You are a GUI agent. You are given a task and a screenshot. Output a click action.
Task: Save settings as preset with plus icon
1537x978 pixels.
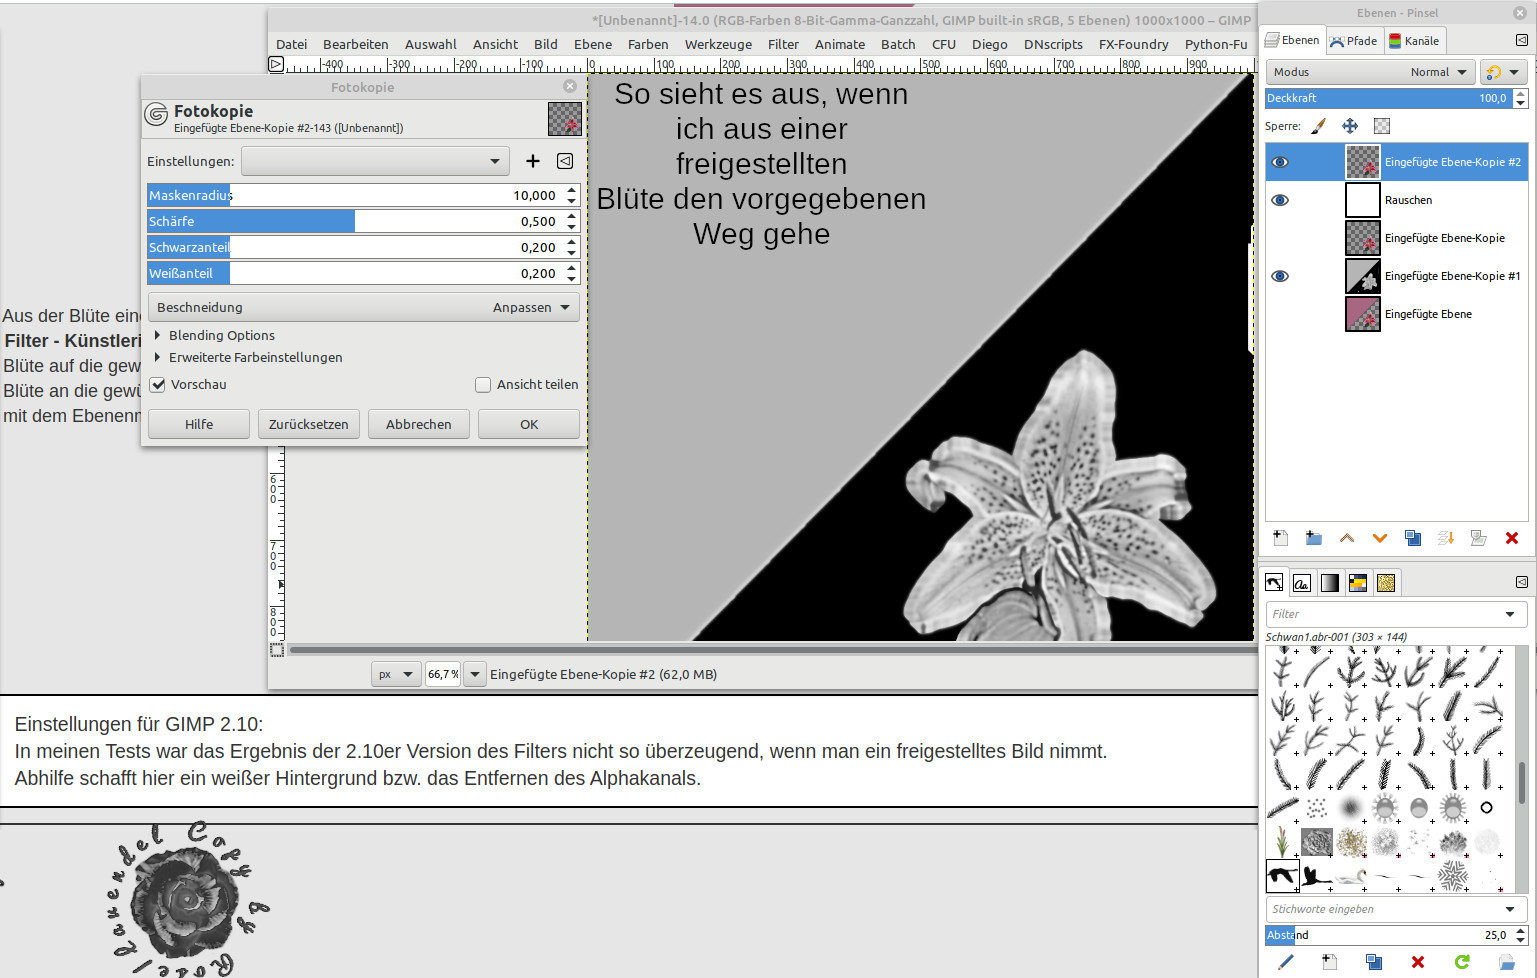pyautogui.click(x=533, y=161)
